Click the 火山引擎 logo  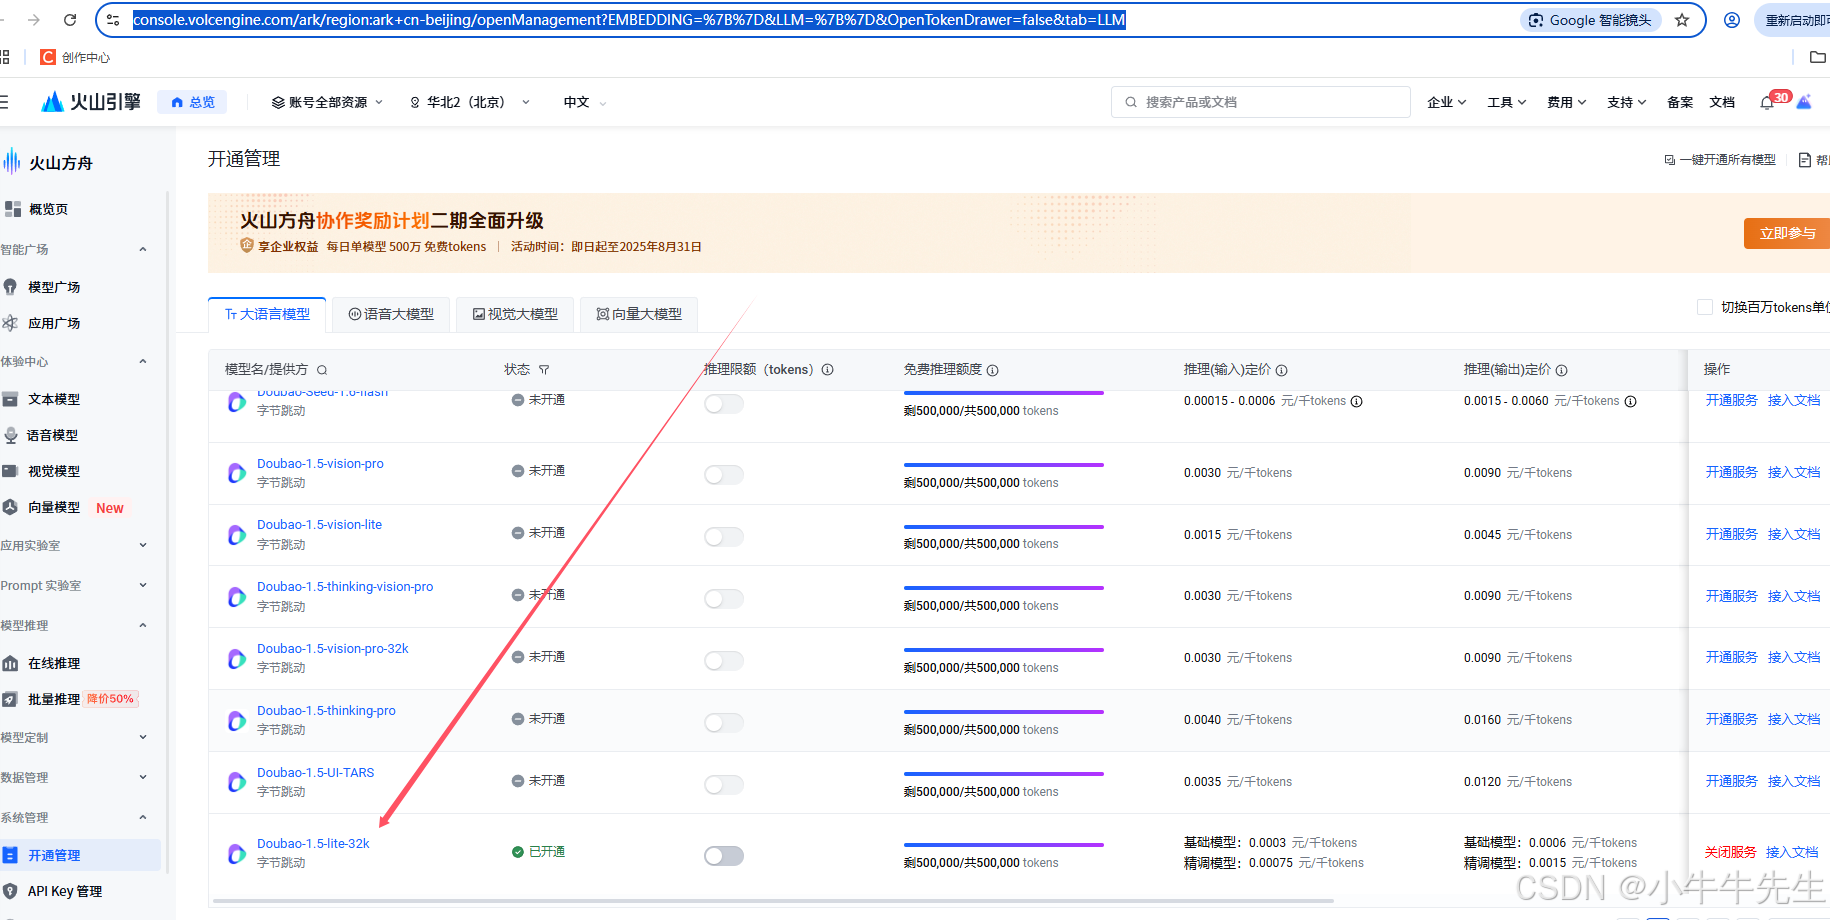click(90, 102)
